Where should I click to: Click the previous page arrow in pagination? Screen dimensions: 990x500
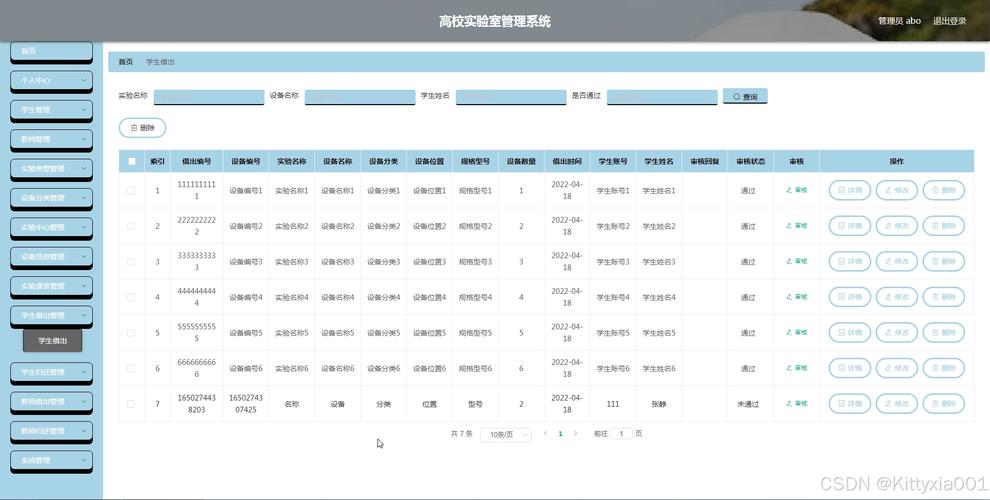[x=546, y=434]
